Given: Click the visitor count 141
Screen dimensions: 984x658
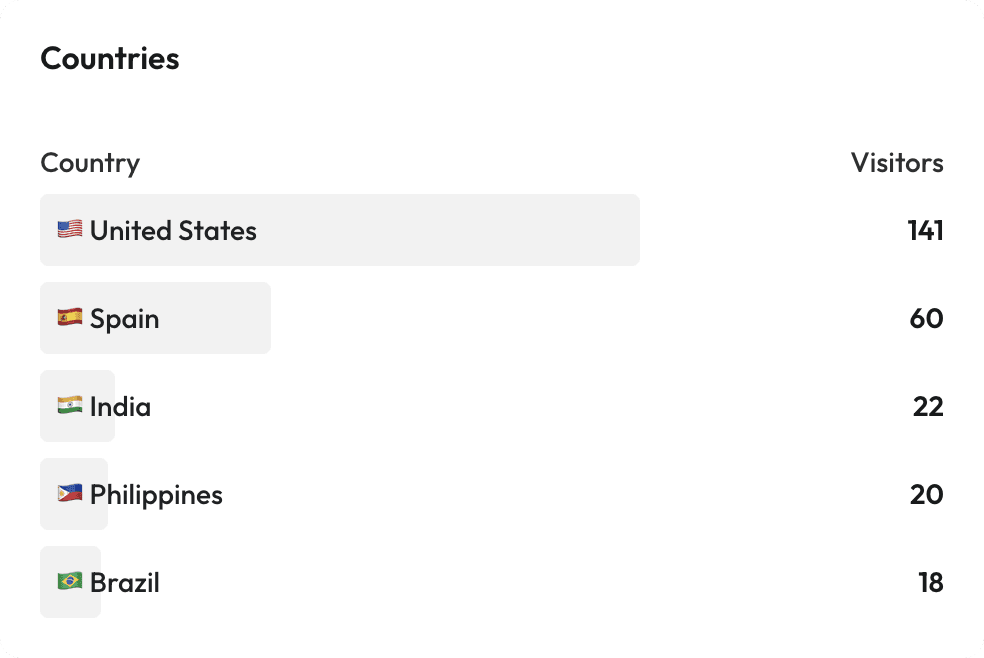Looking at the screenshot, I should click(926, 229).
